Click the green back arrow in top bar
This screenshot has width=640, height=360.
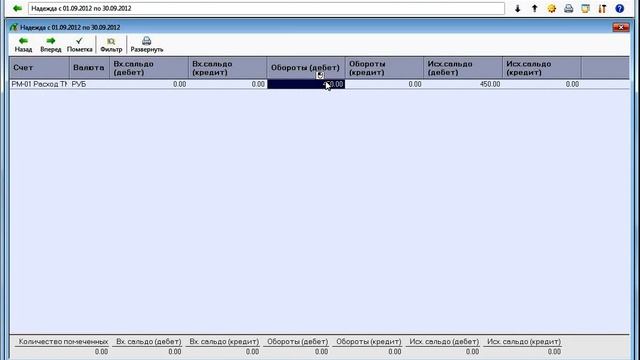17,8
